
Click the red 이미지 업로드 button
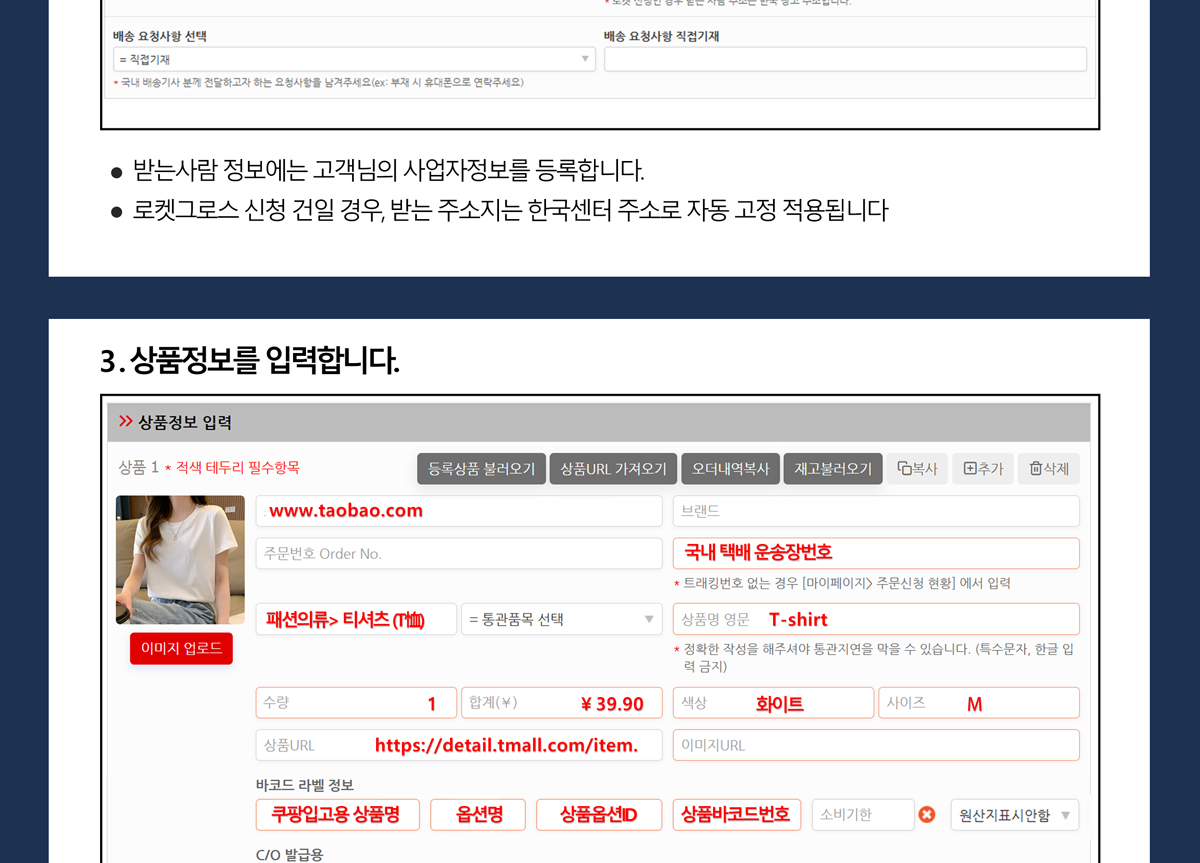tap(181, 649)
